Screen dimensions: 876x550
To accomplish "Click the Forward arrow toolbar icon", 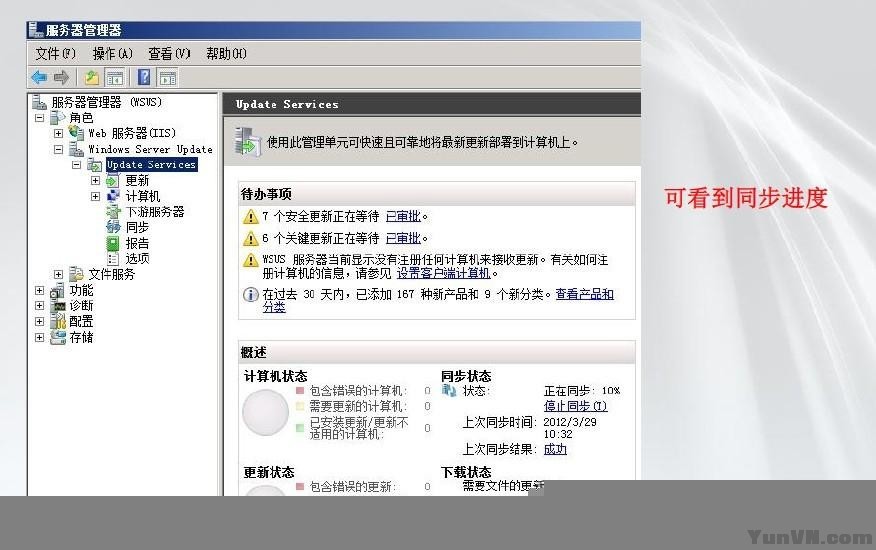I will click(61, 77).
